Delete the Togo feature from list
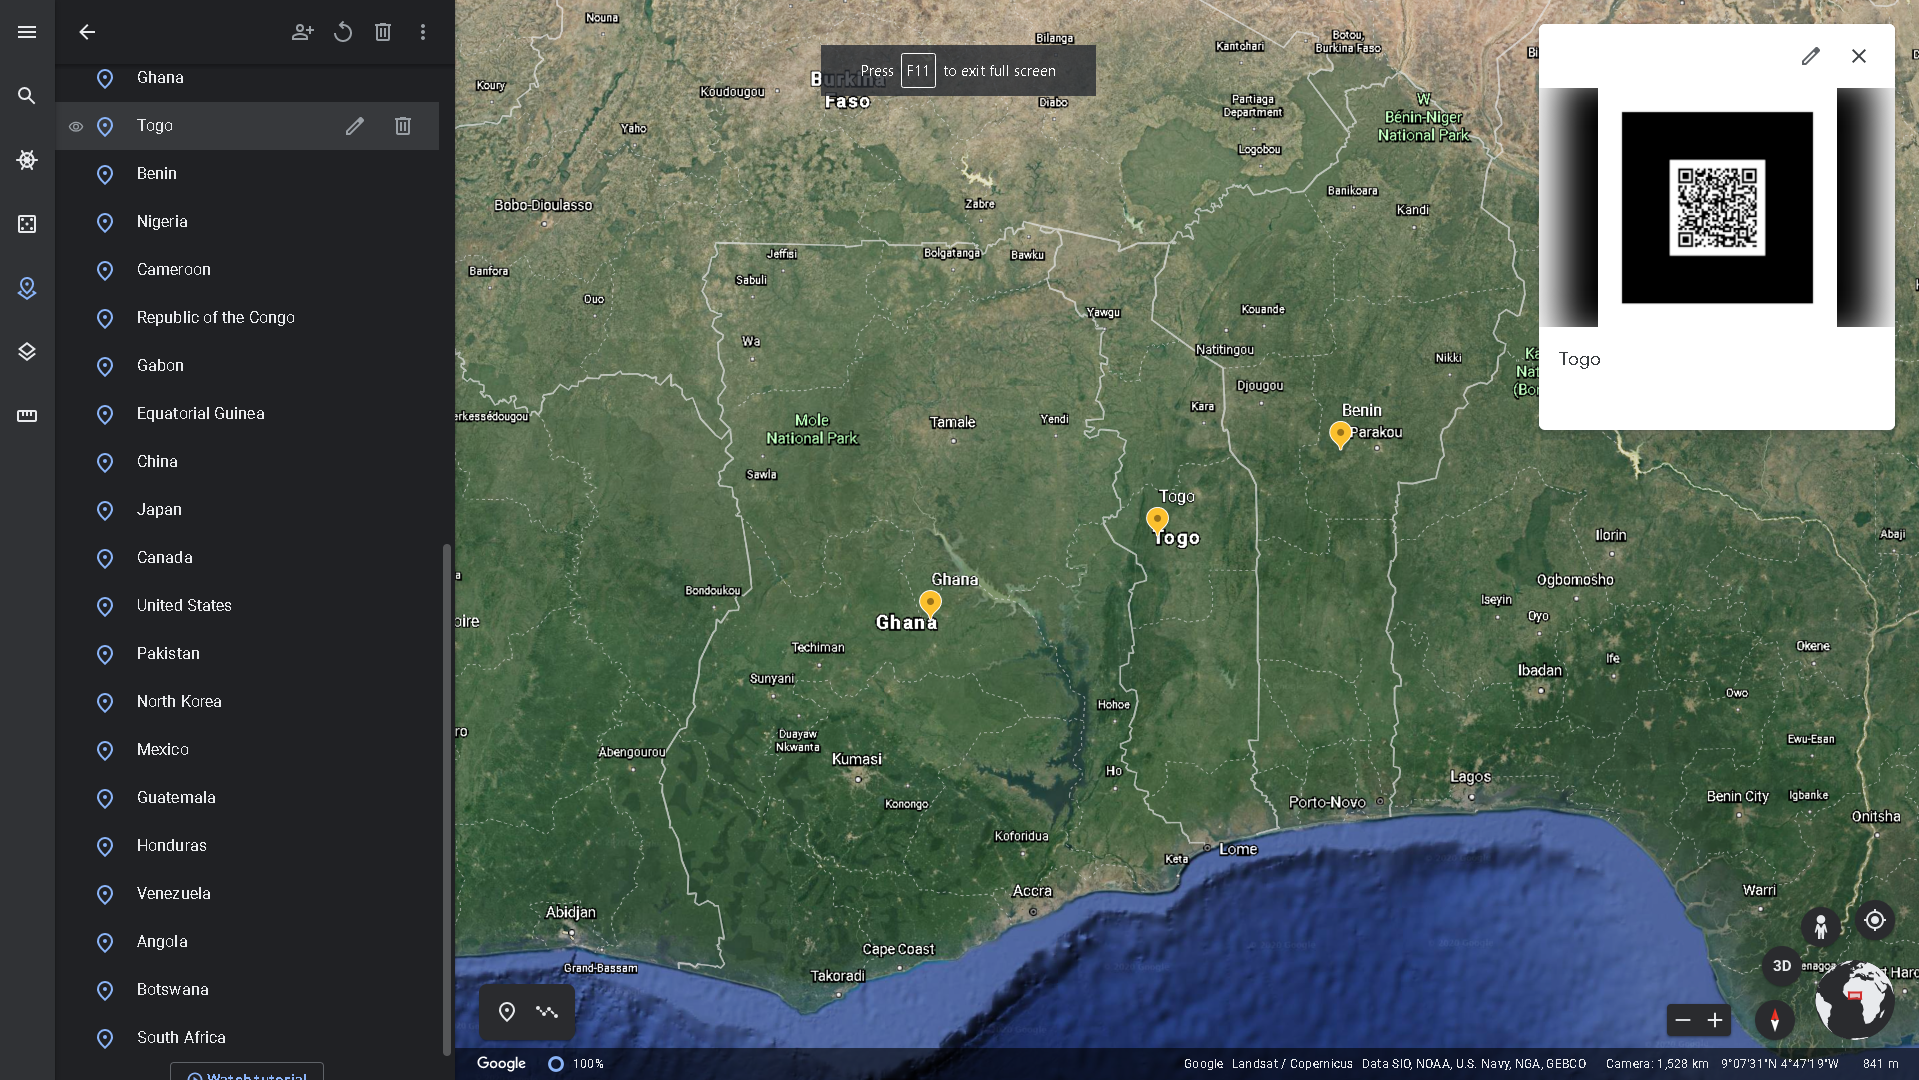This screenshot has width=1919, height=1080. pyautogui.click(x=403, y=126)
